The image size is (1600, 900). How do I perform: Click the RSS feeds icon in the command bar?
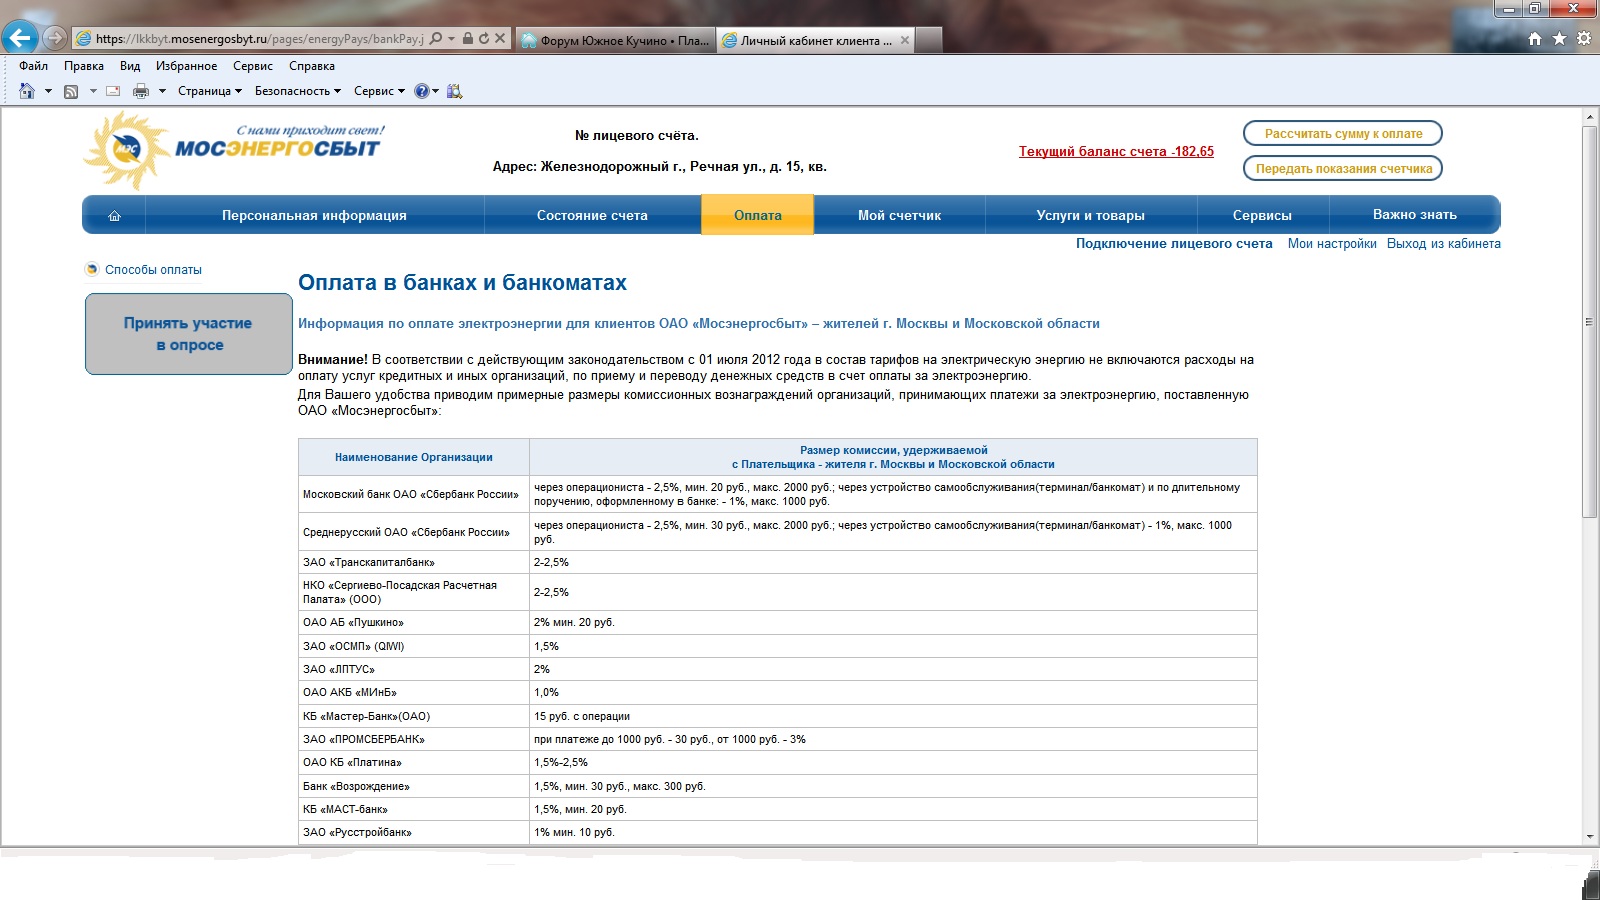(x=71, y=91)
